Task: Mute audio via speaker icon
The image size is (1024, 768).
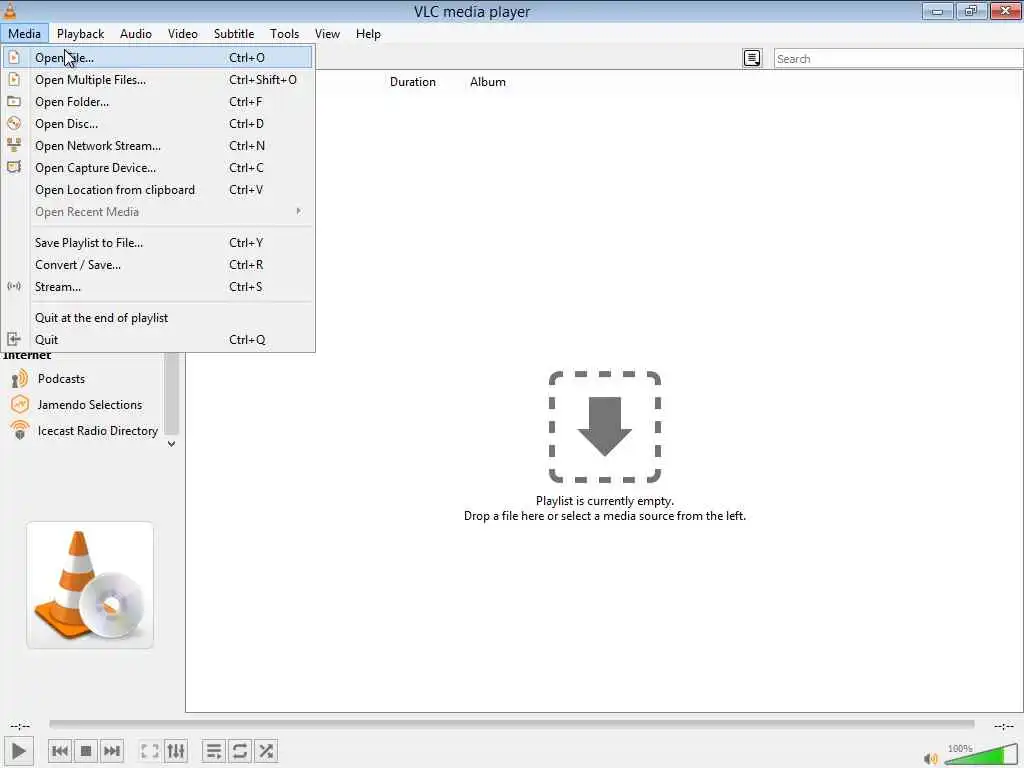Action: point(931,758)
